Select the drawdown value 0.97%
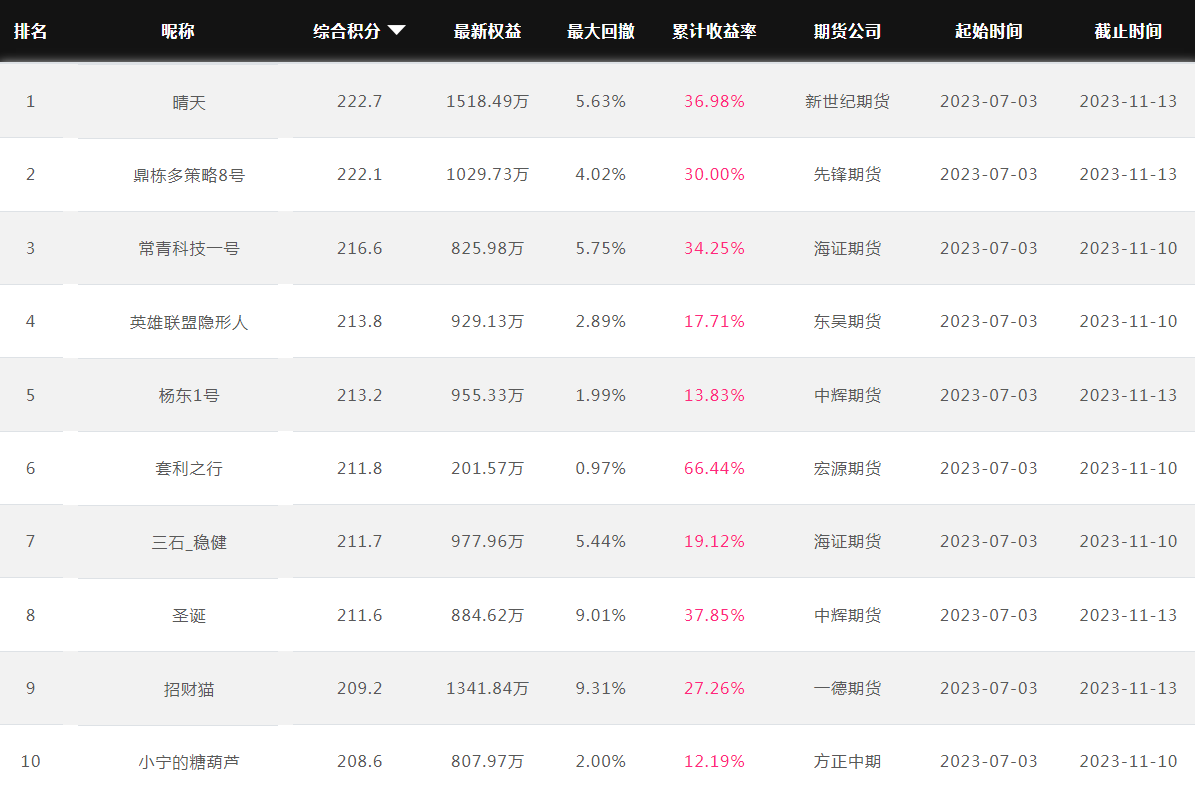Image resolution: width=1195 pixels, height=793 pixels. [601, 468]
